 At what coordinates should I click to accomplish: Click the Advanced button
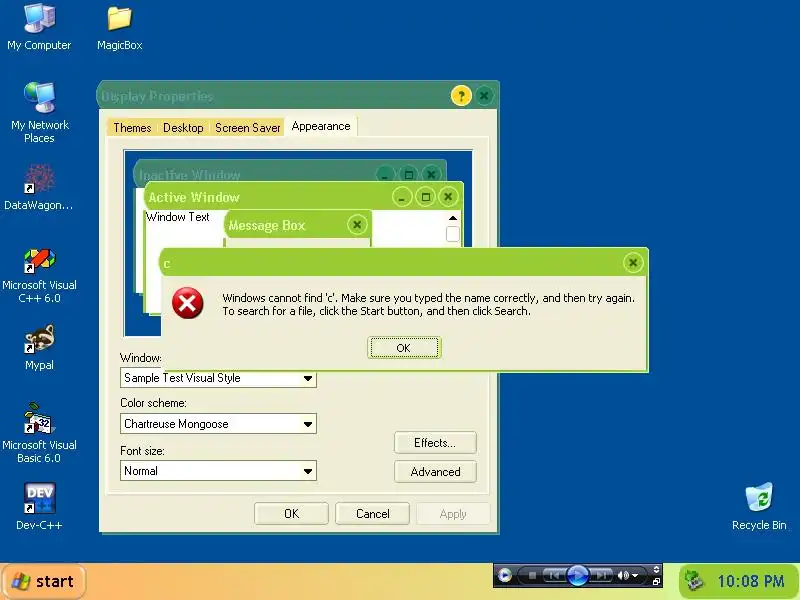(x=435, y=472)
